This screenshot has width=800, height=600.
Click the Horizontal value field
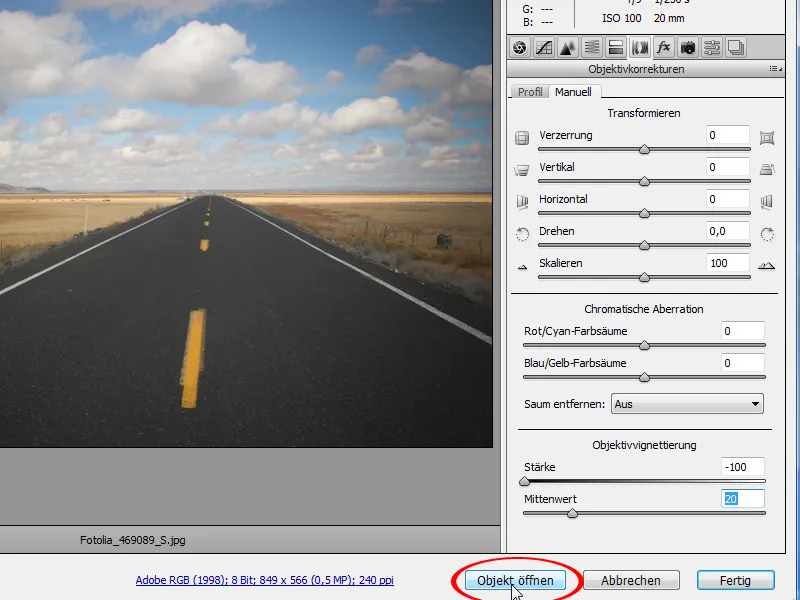click(x=728, y=199)
